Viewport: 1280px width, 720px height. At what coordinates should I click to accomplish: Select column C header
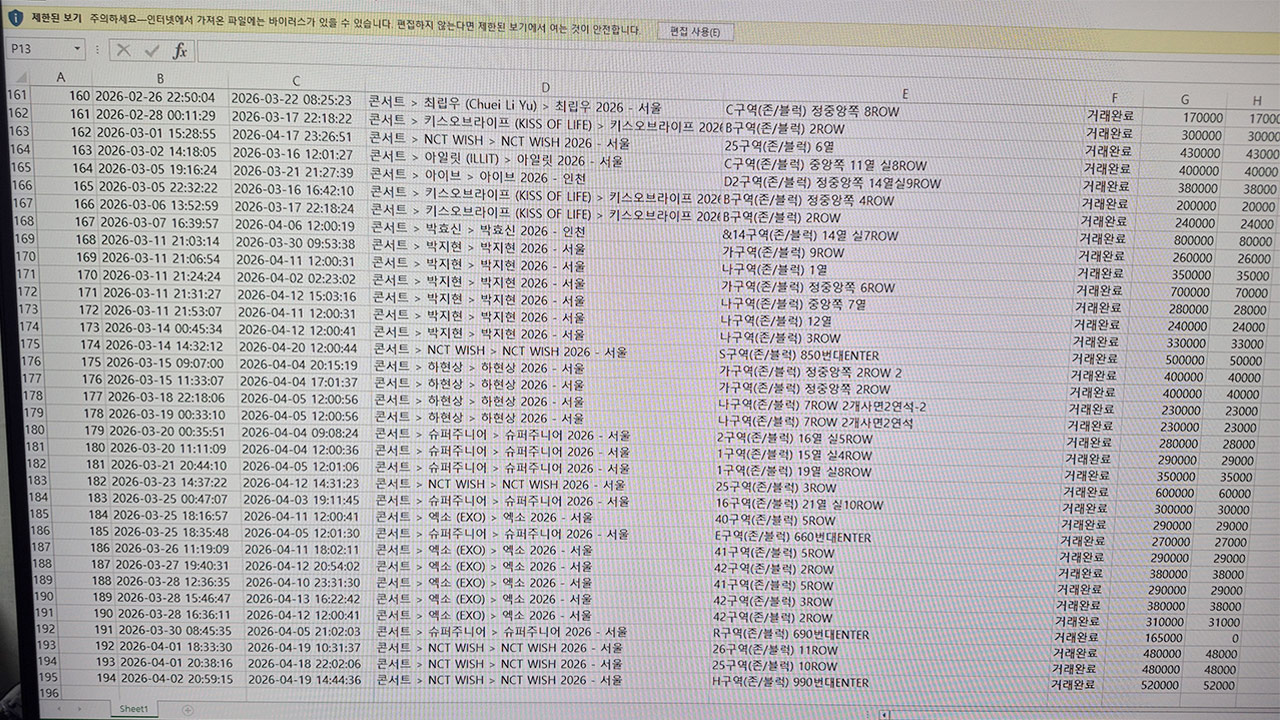click(296, 81)
